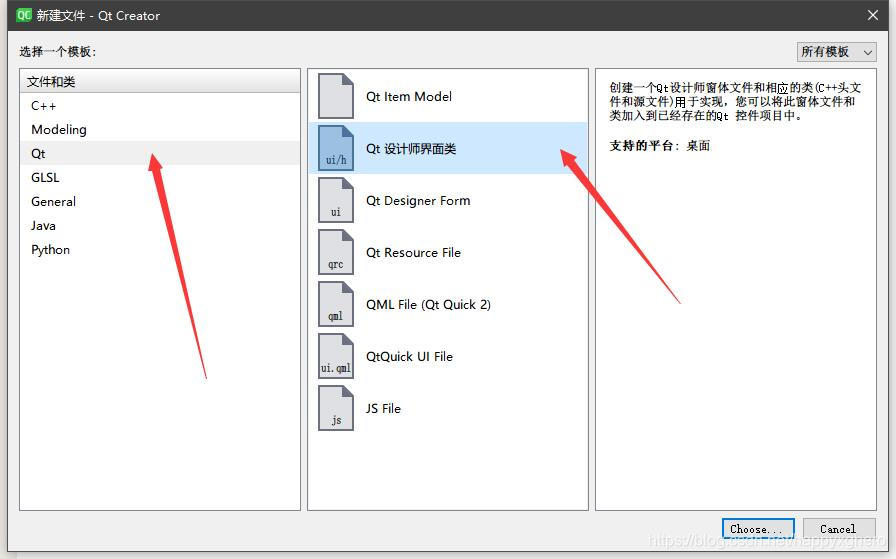The width and height of the screenshot is (896, 559).
Task: Click the ui.qml QtQuick UI icon
Action: pyautogui.click(x=335, y=356)
